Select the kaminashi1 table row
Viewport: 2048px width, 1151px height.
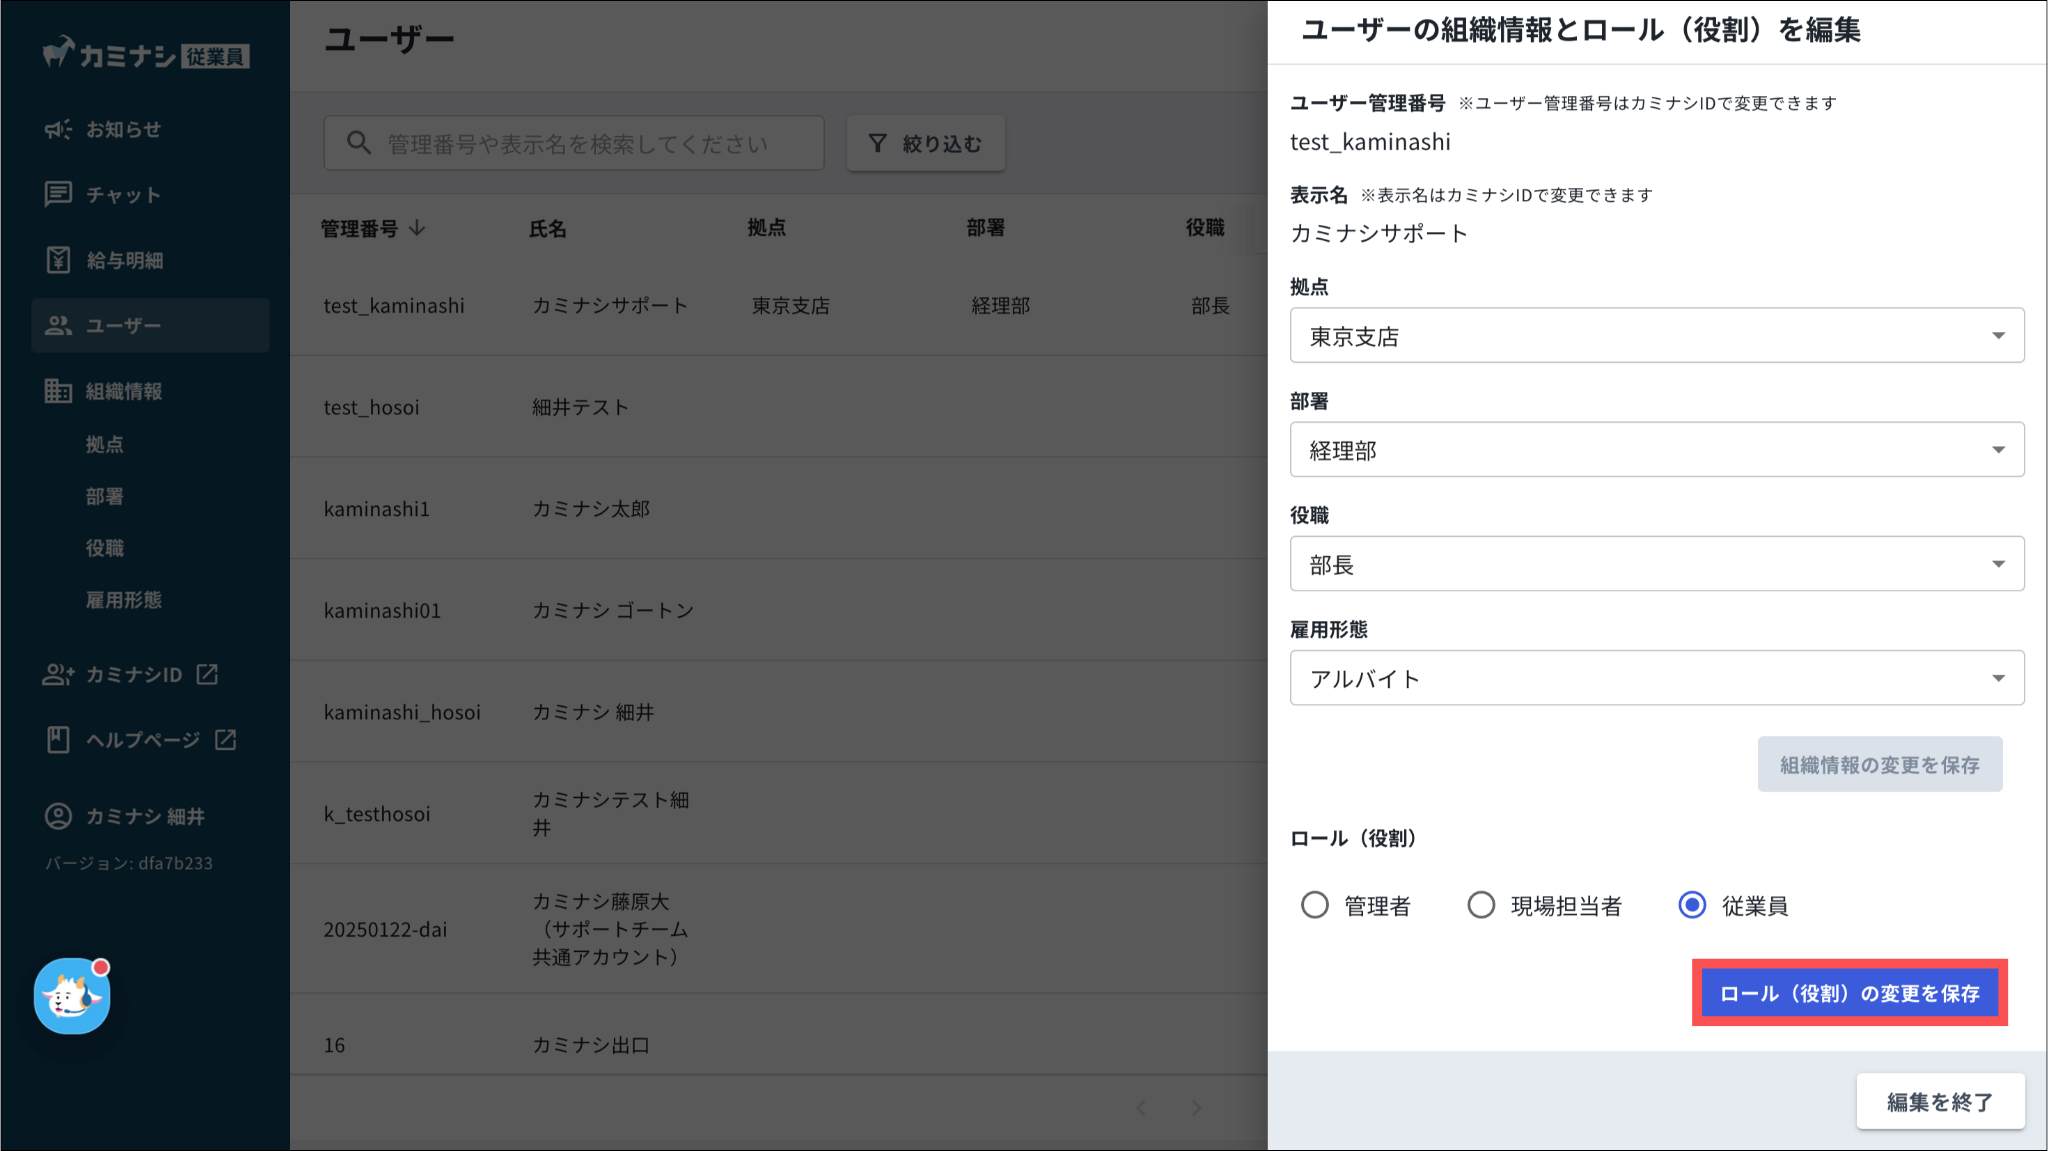pyautogui.click(x=779, y=509)
